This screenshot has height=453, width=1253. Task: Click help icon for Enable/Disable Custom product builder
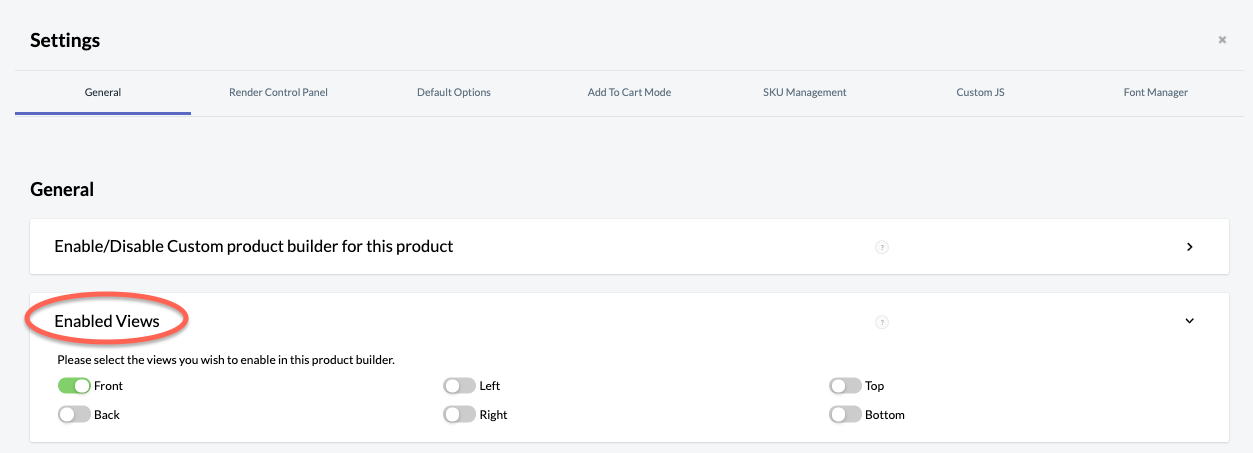tap(882, 247)
